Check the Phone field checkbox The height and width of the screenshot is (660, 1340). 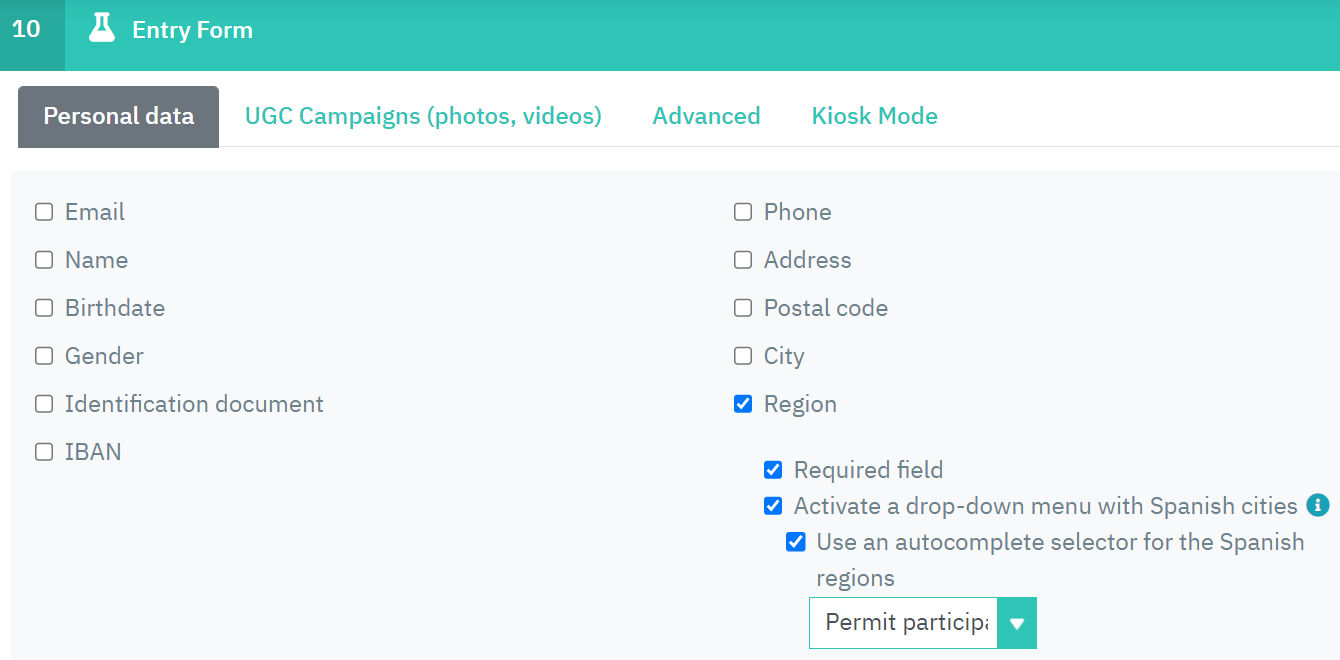click(x=743, y=212)
